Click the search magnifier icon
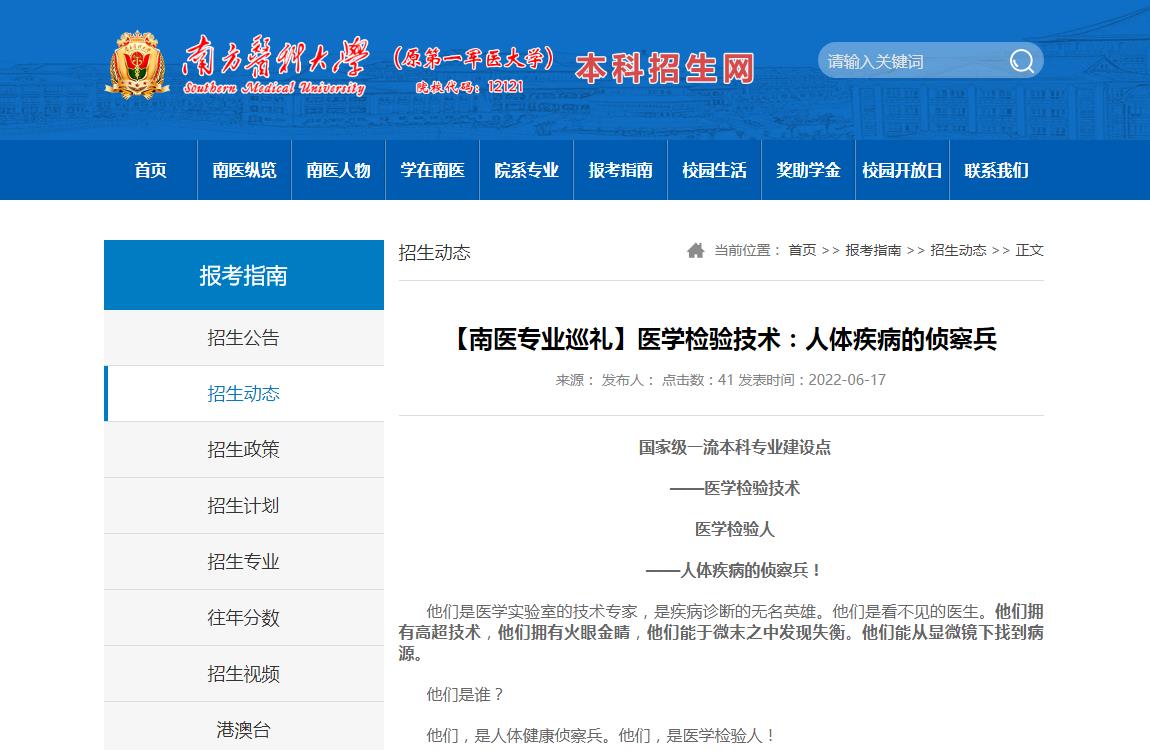This screenshot has height=750, width=1150. [1022, 62]
